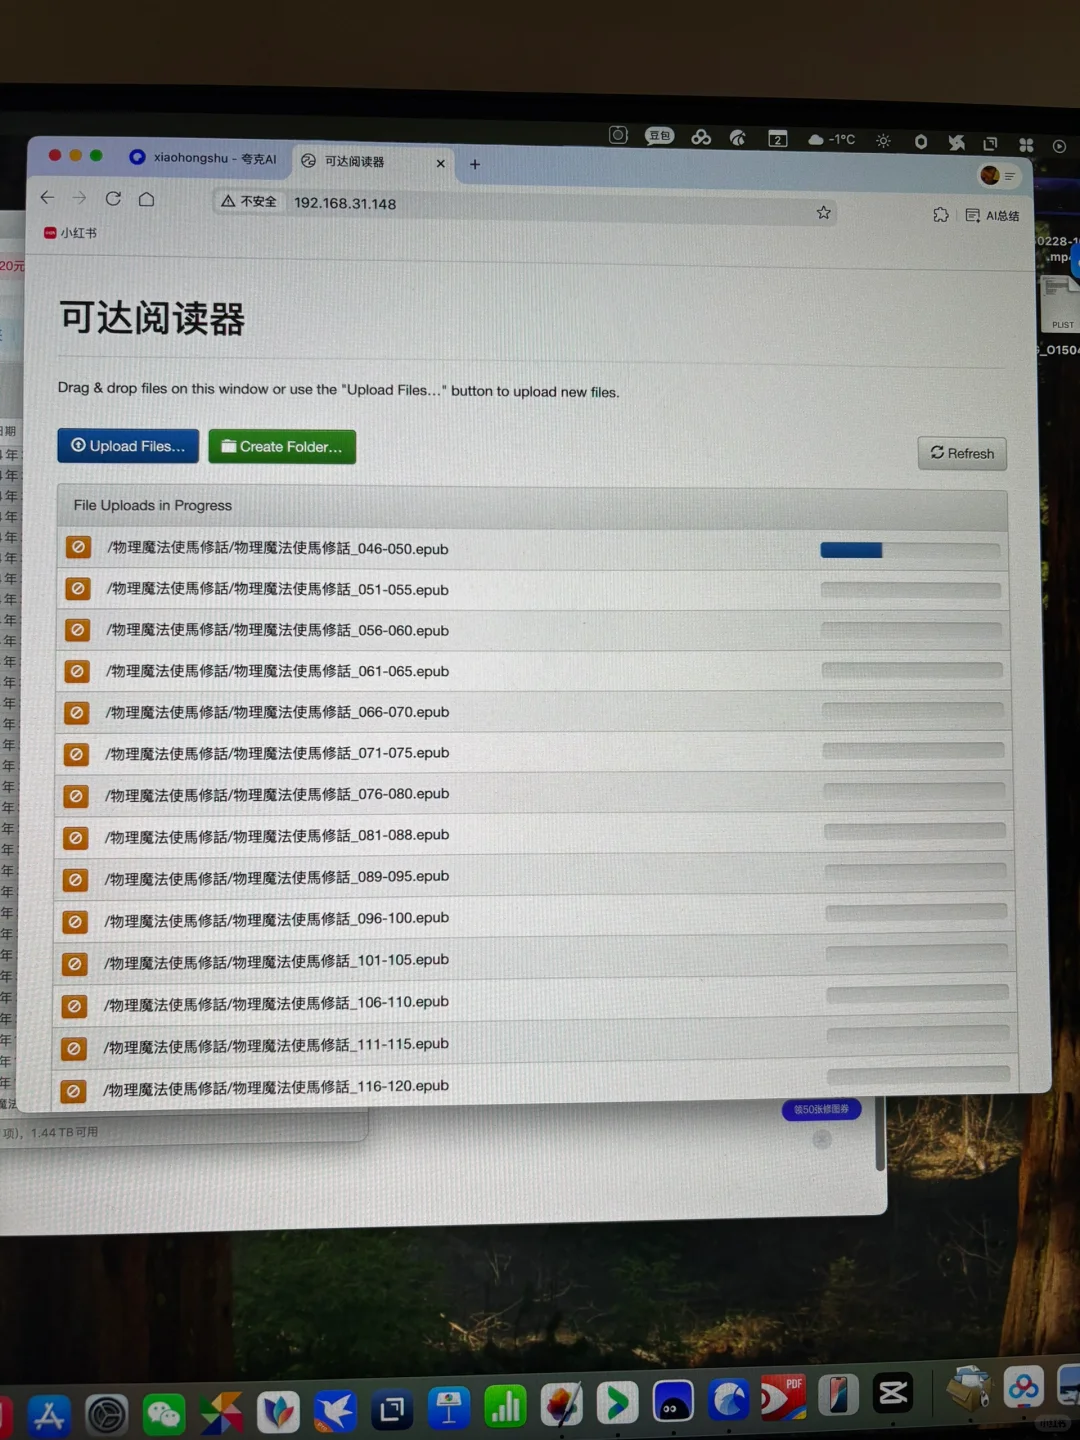1080x1440 pixels.
Task: Open System Settings from the Dock
Action: click(x=107, y=1415)
